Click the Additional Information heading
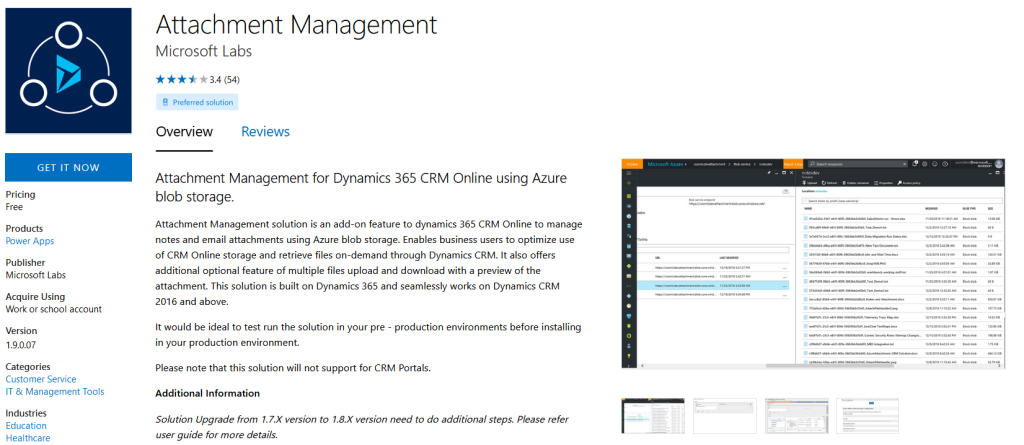Screen dimensions: 1024x445 click(208, 393)
